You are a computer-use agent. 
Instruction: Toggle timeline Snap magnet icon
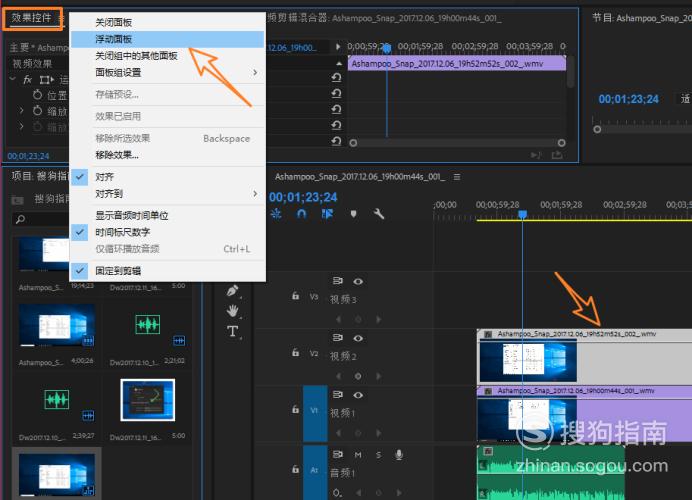(302, 214)
